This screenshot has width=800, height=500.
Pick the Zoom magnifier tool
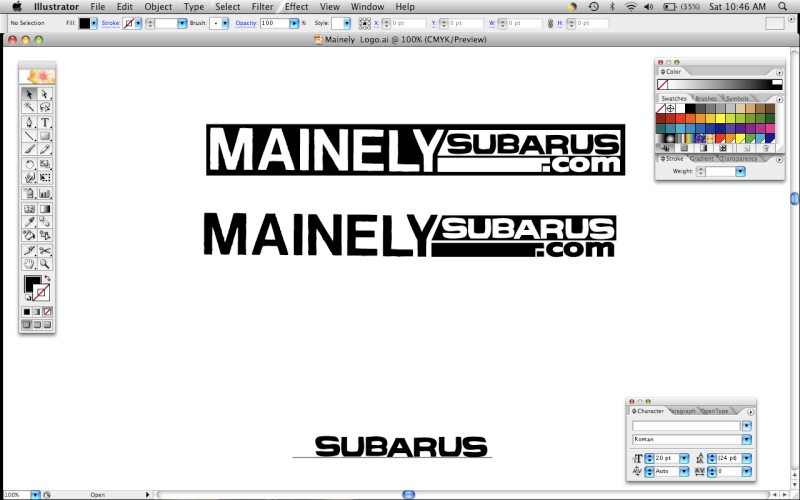(x=45, y=264)
